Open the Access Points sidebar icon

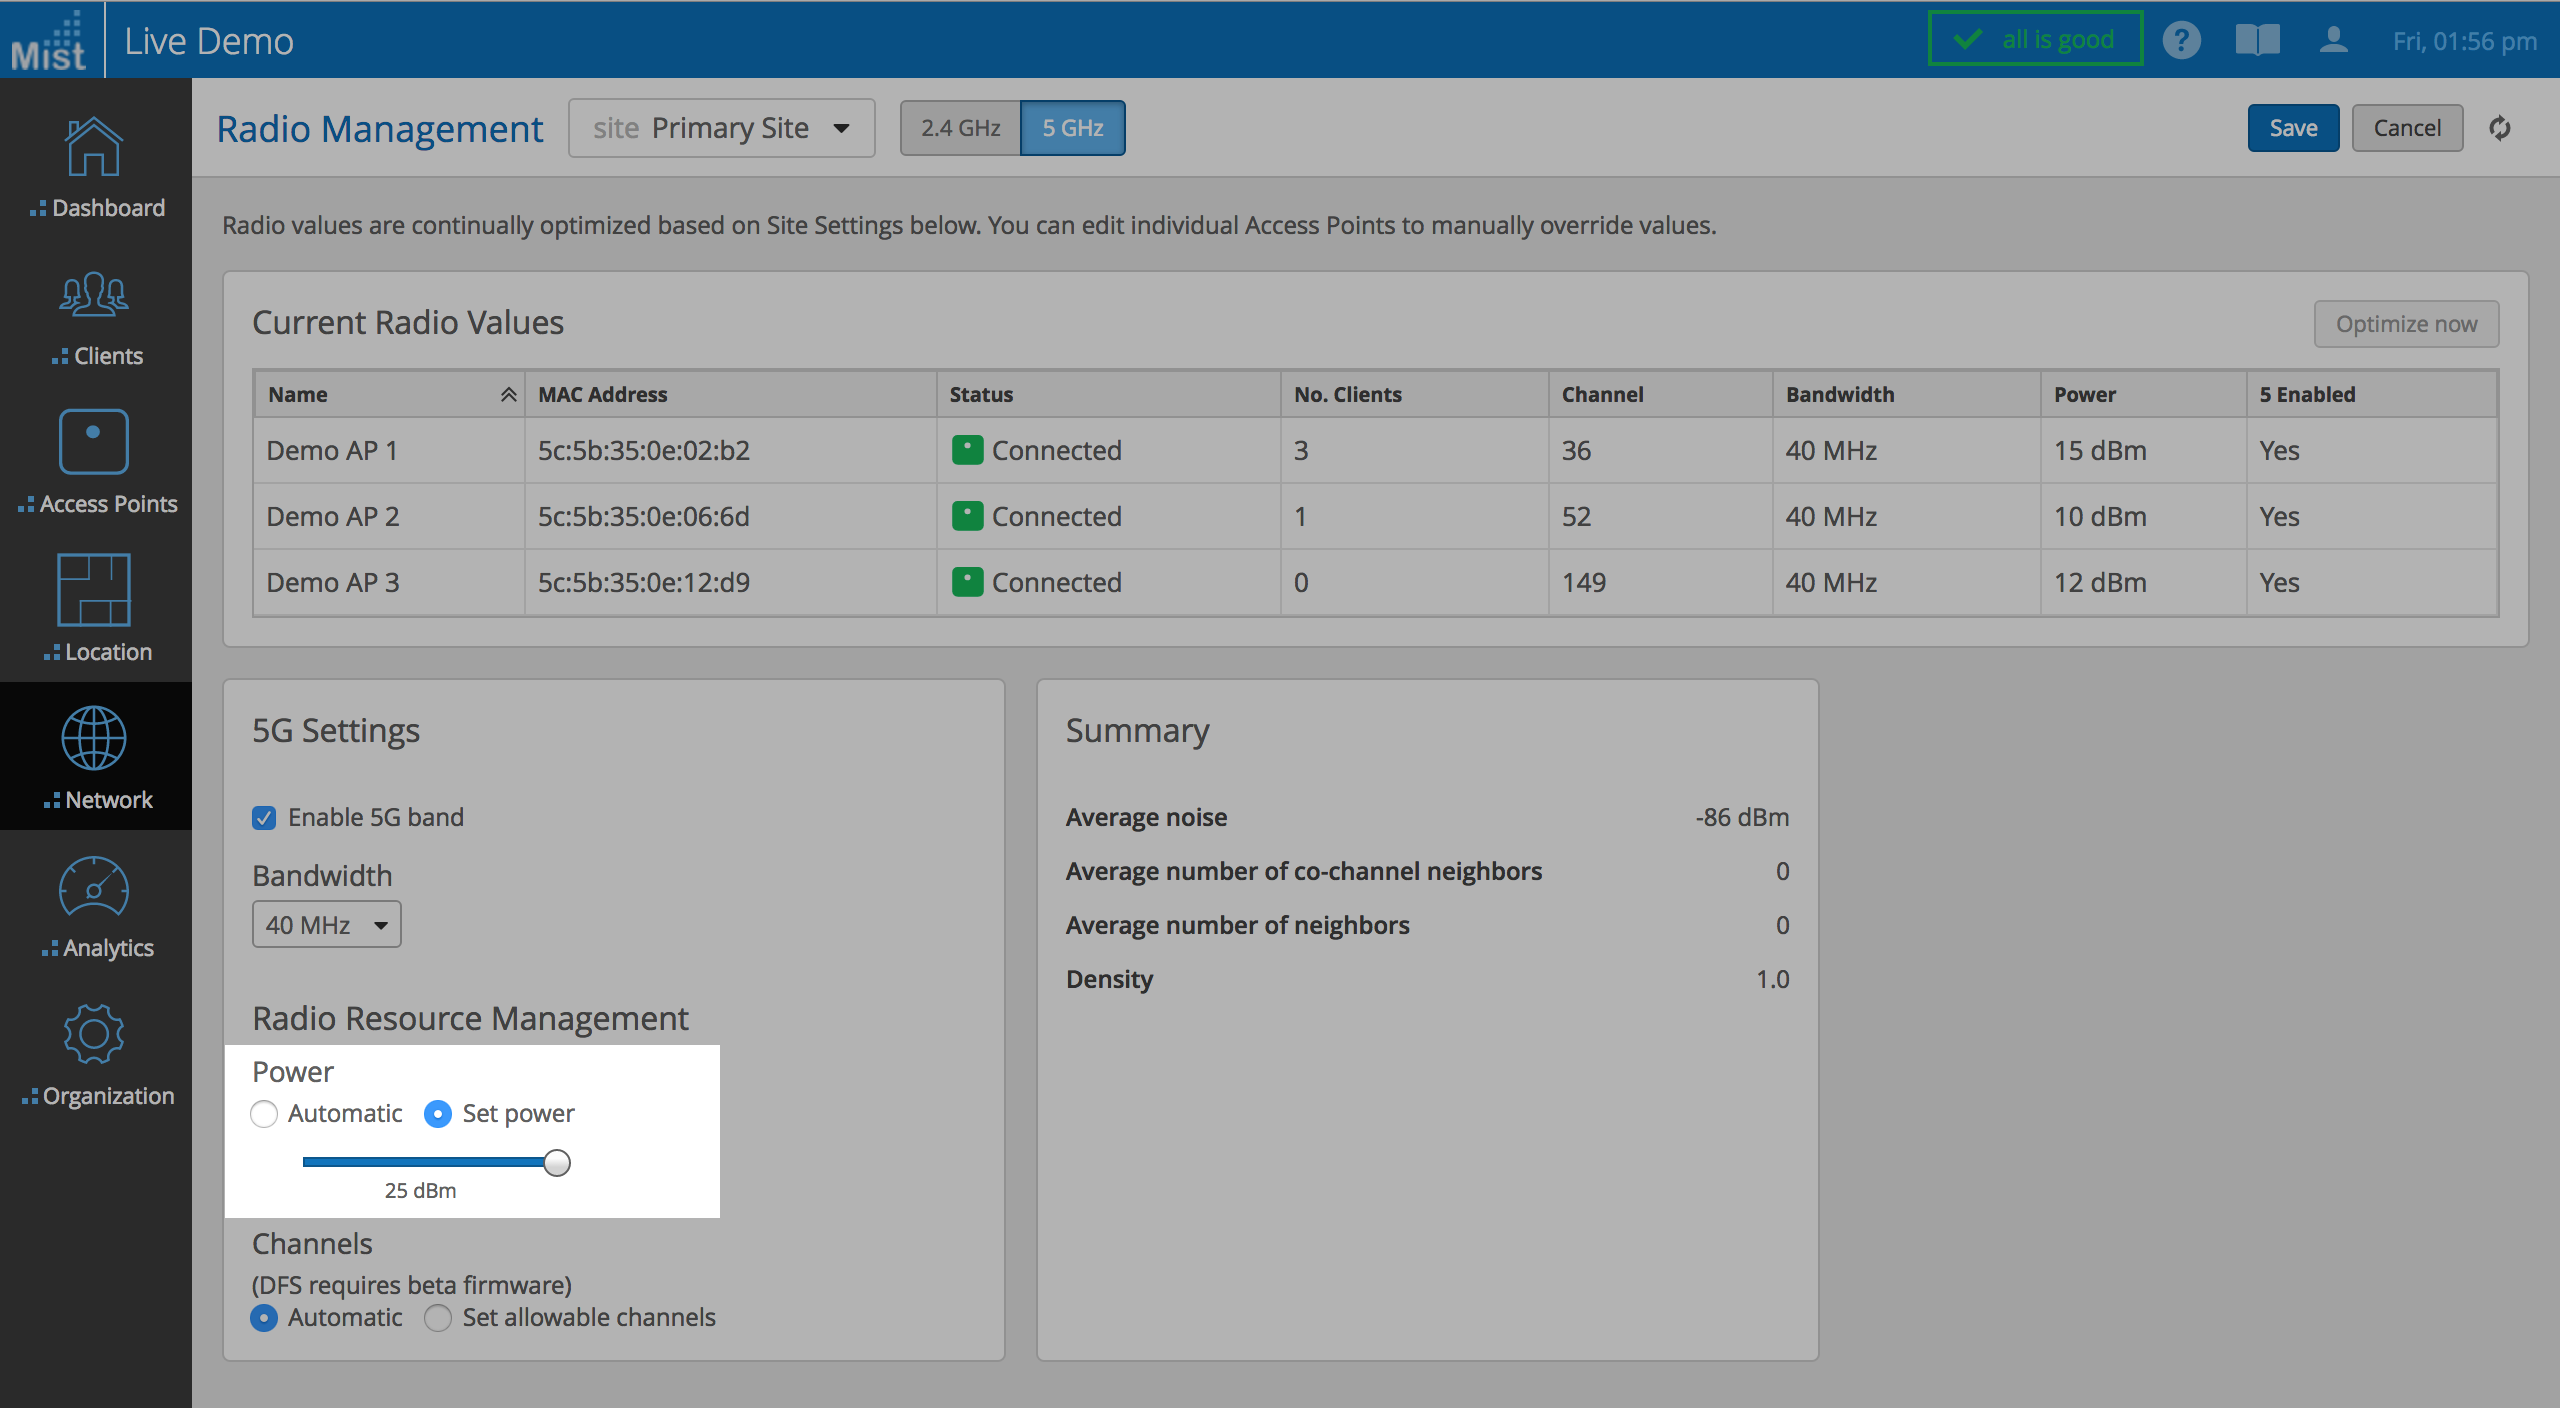(x=94, y=442)
